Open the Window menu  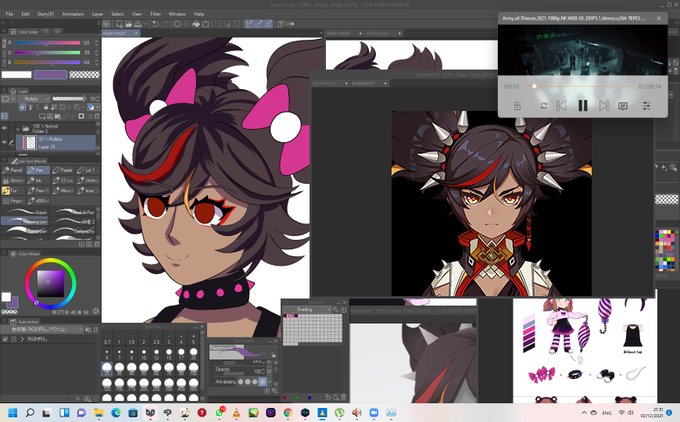177,14
